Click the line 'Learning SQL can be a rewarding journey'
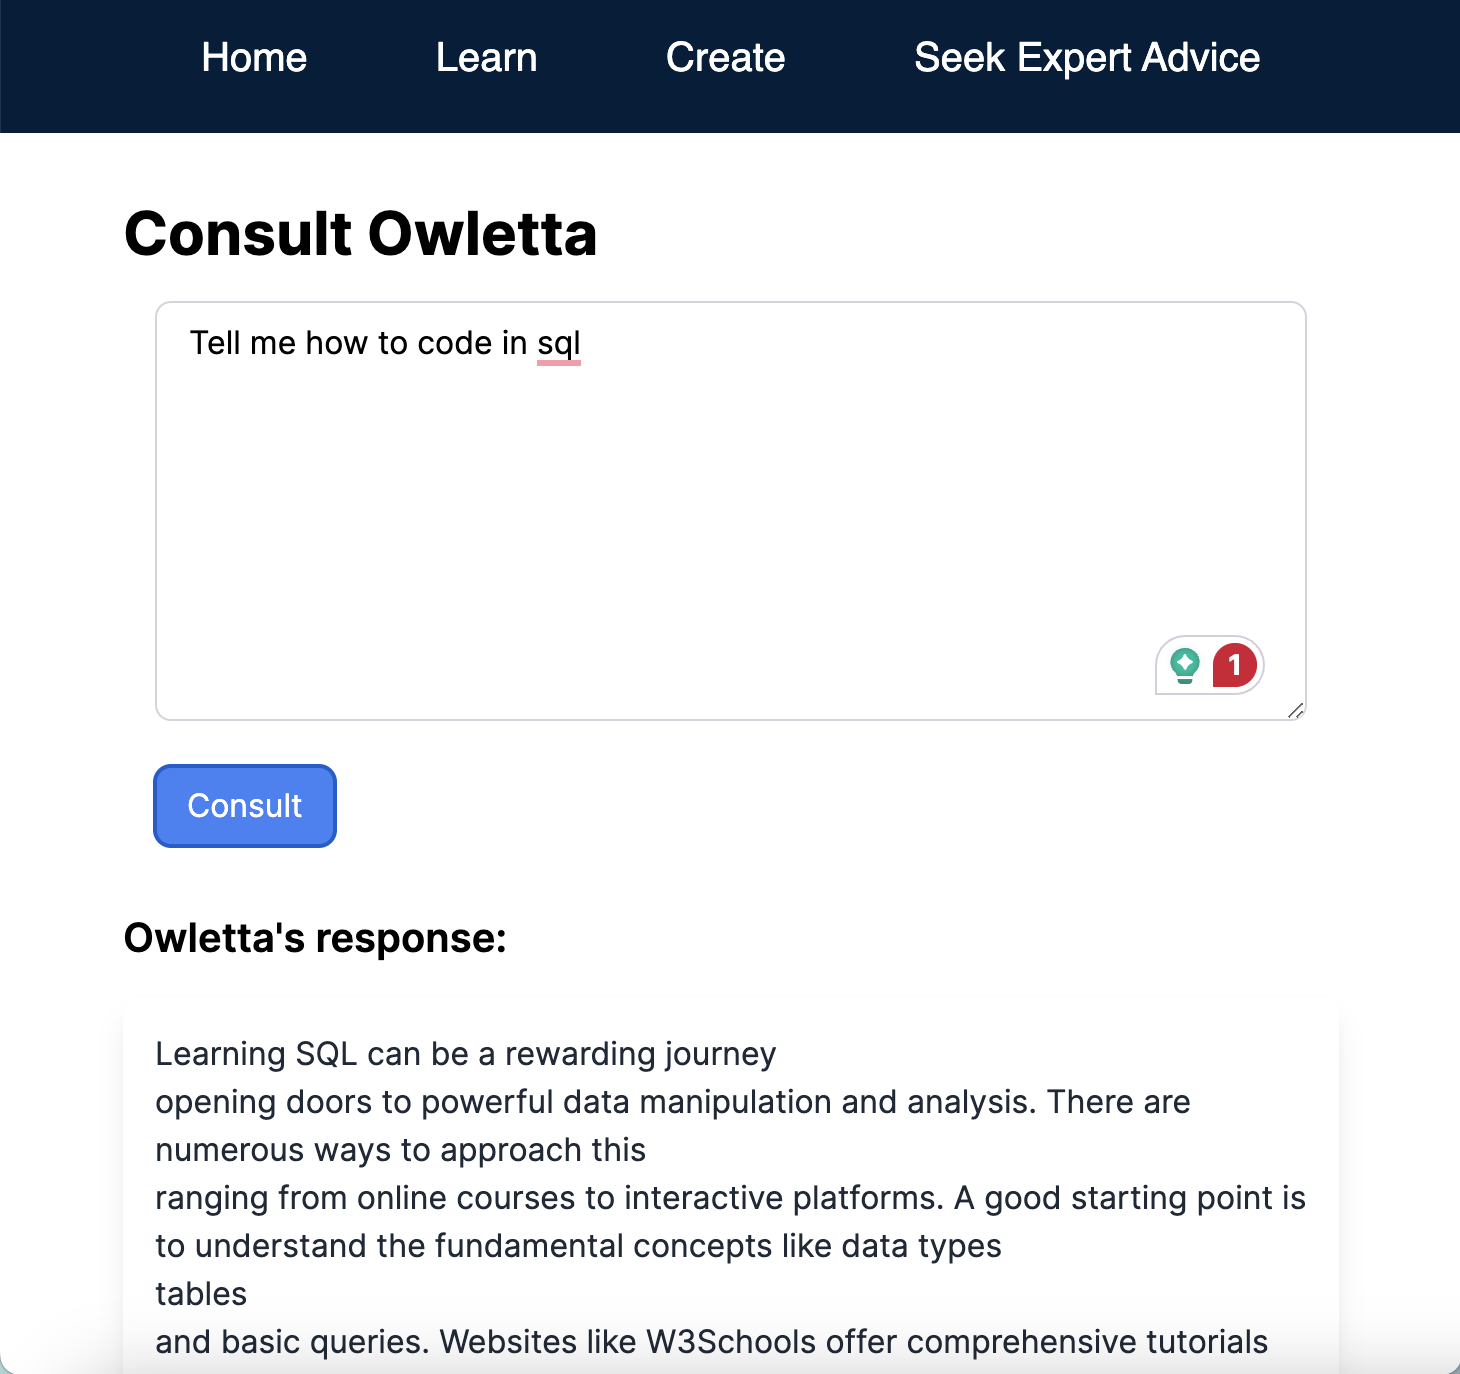The width and height of the screenshot is (1460, 1374). point(466,1054)
